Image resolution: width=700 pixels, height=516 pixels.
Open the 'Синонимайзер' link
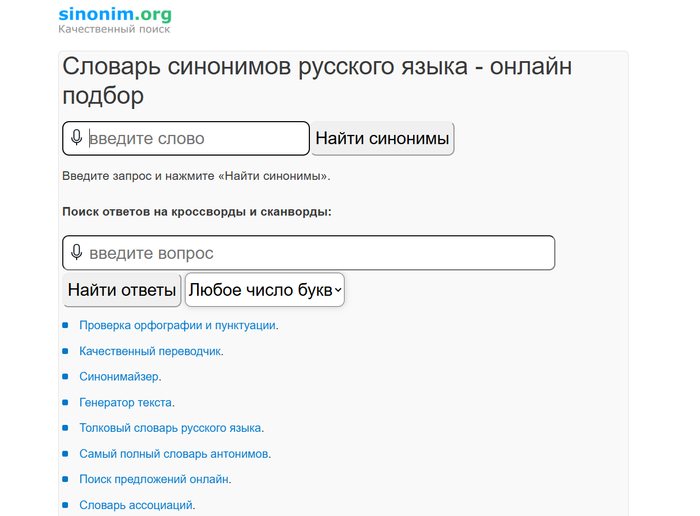120,377
